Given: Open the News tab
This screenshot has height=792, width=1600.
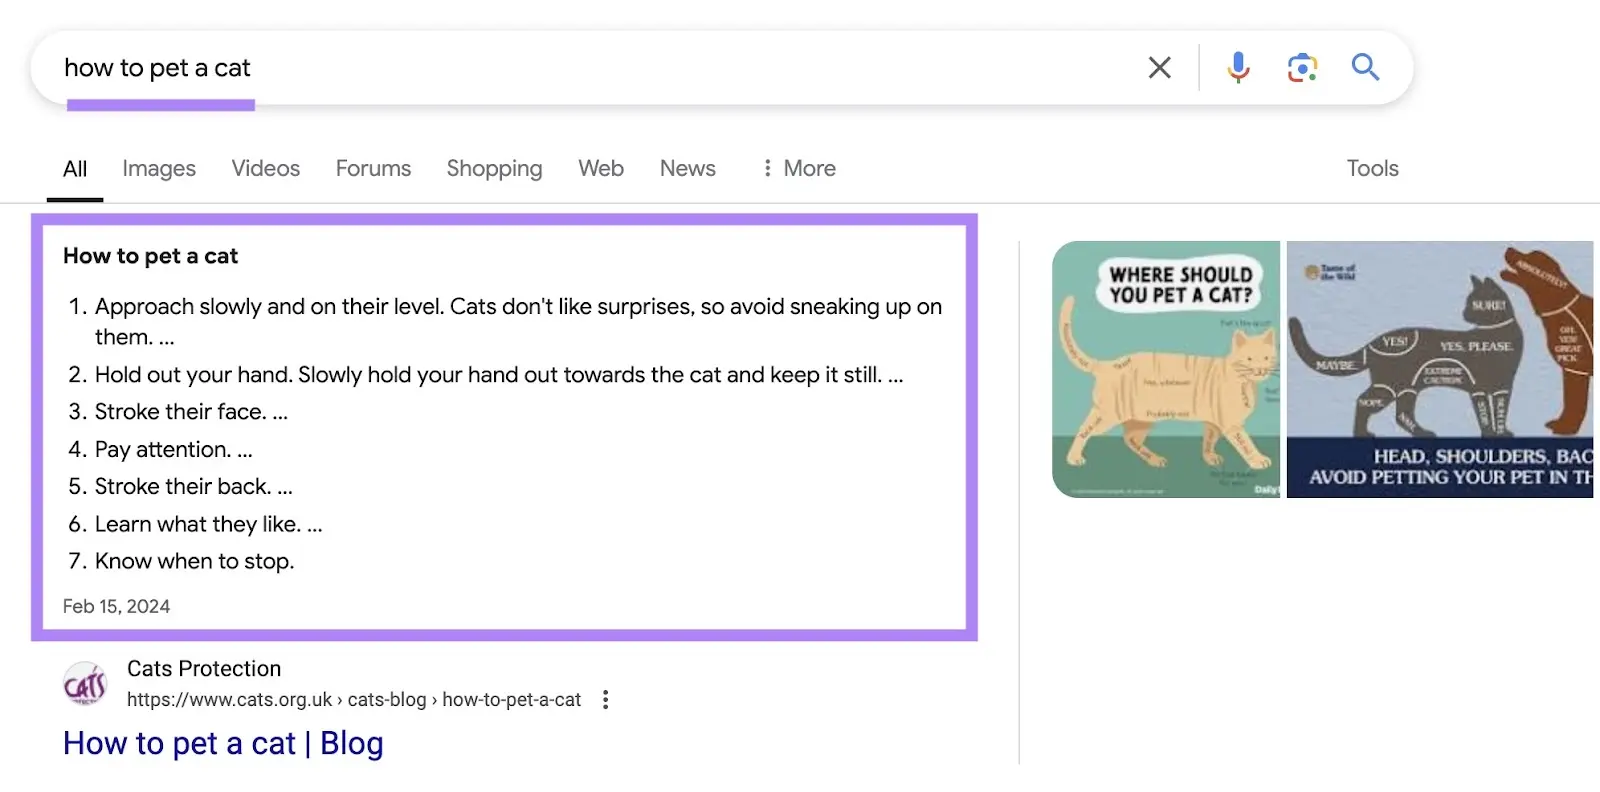Looking at the screenshot, I should point(687,168).
